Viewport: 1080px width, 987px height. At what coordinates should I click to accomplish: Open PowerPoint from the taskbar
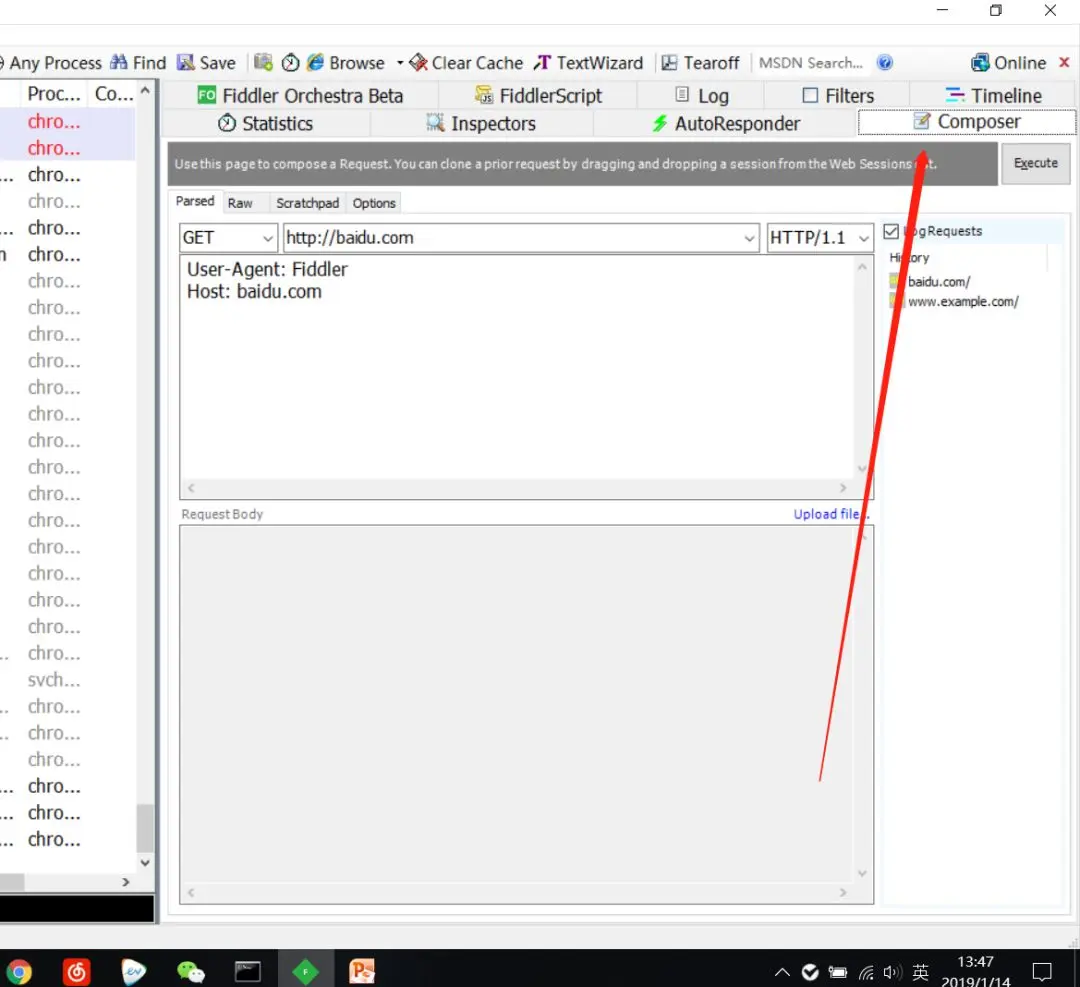[x=362, y=972]
